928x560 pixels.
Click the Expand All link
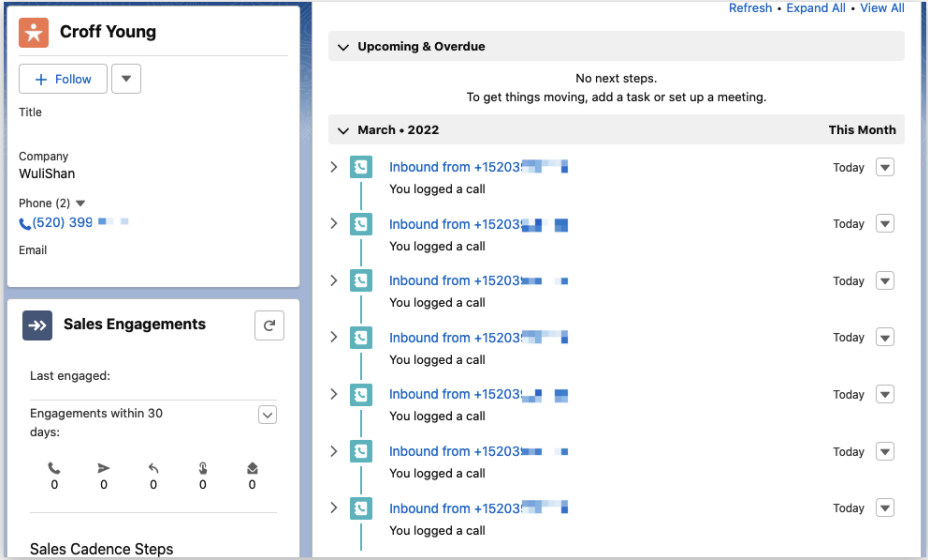pos(816,8)
